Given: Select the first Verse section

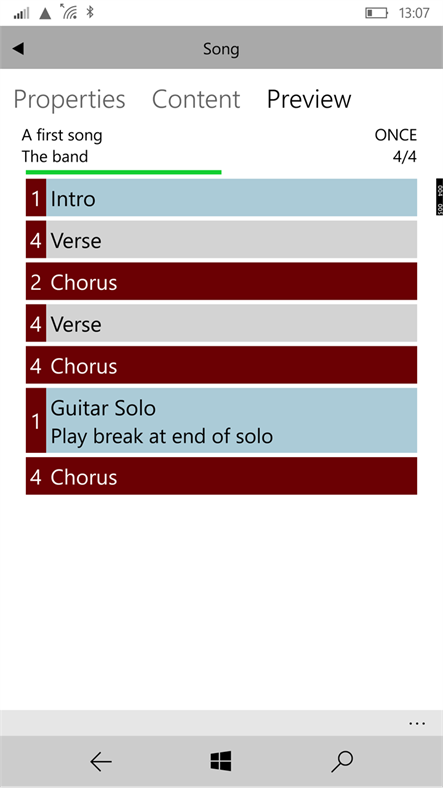Looking at the screenshot, I should click(222, 239).
